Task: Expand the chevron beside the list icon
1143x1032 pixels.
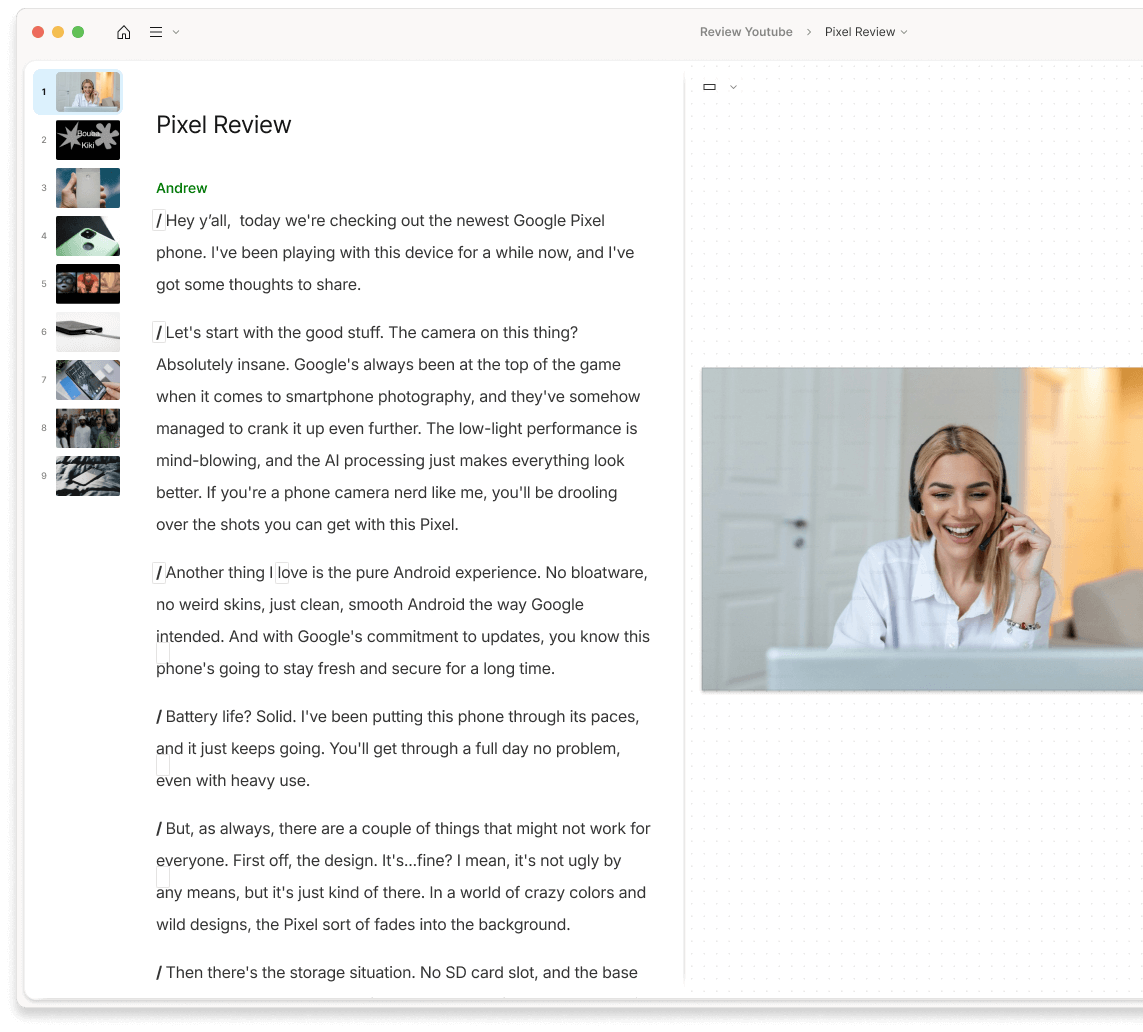Action: pos(176,32)
